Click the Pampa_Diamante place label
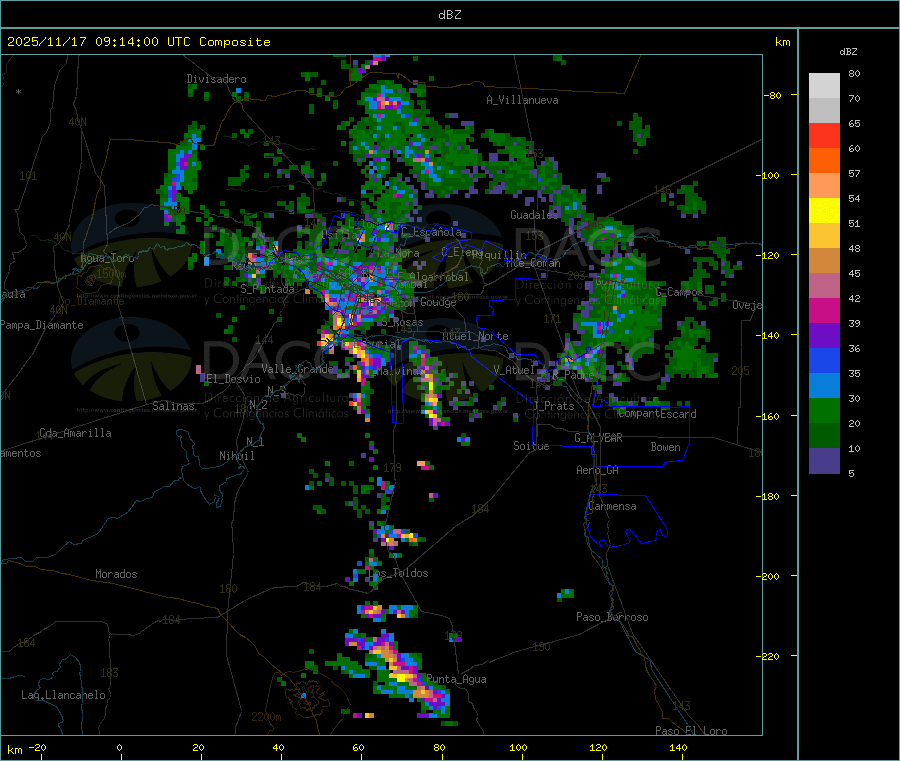900x761 pixels. click(x=42, y=325)
